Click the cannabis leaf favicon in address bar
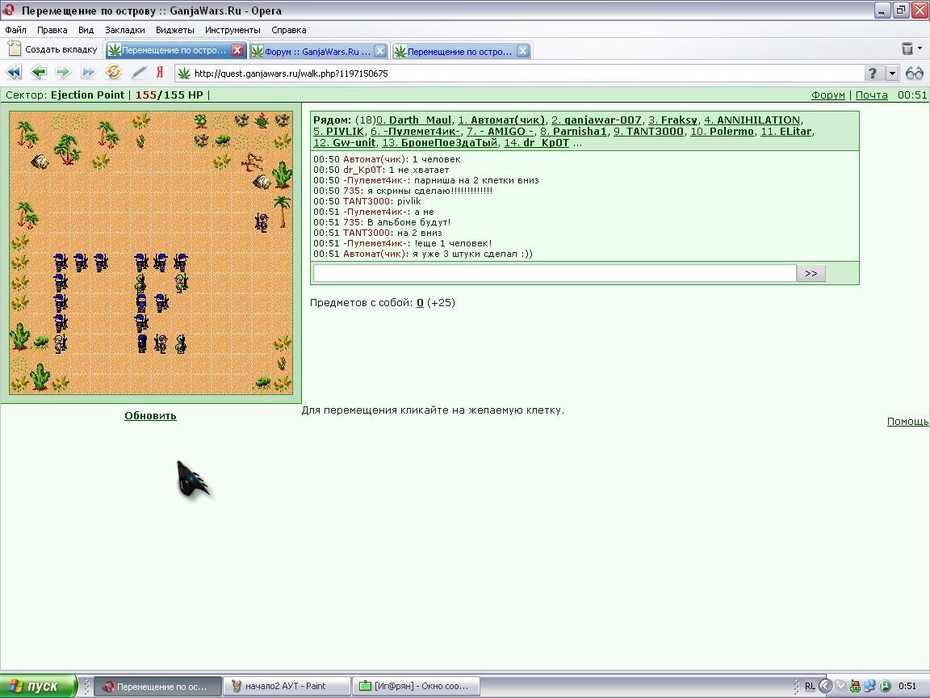The image size is (930, 698). coord(184,74)
